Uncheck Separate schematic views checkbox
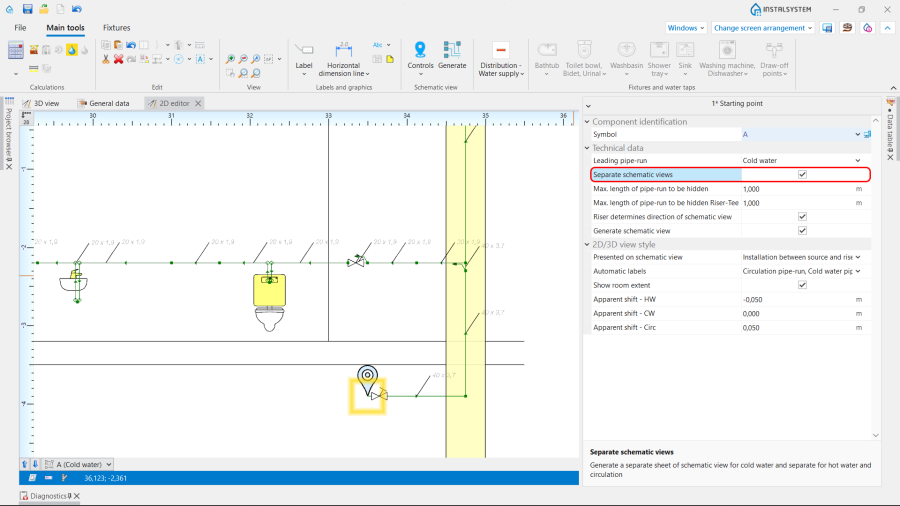The width and height of the screenshot is (900, 506). click(802, 174)
